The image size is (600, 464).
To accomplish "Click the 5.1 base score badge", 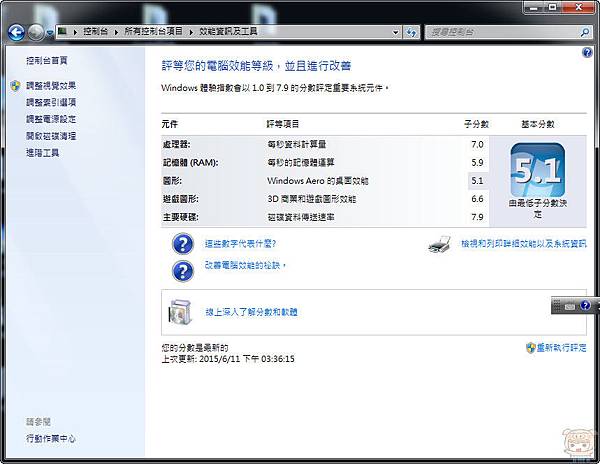I will [x=538, y=170].
